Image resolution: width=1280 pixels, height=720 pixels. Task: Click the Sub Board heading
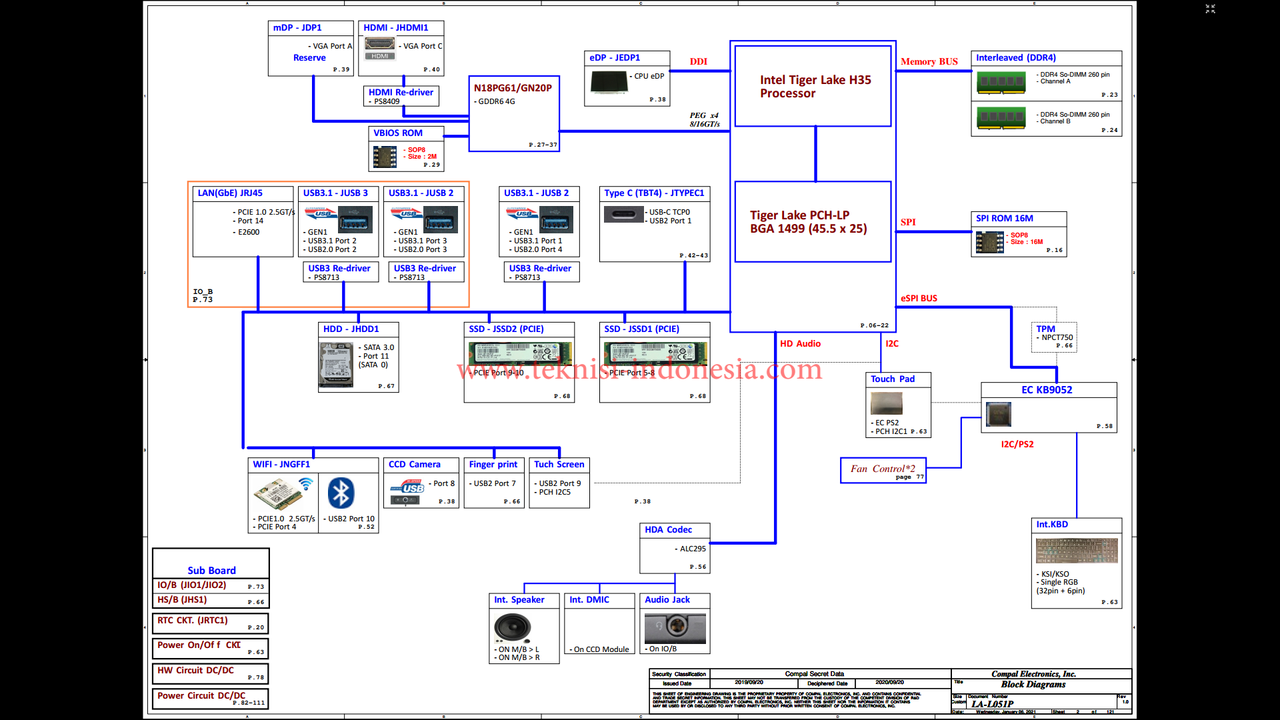[x=212, y=571]
